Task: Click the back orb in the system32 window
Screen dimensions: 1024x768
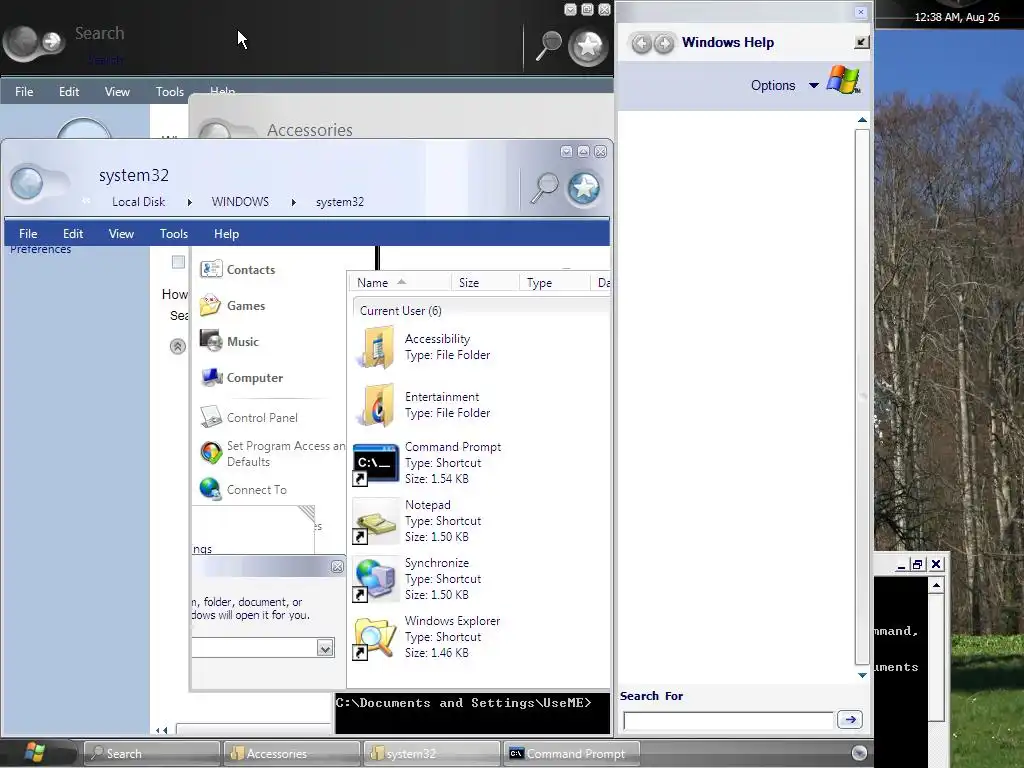Action: point(27,184)
